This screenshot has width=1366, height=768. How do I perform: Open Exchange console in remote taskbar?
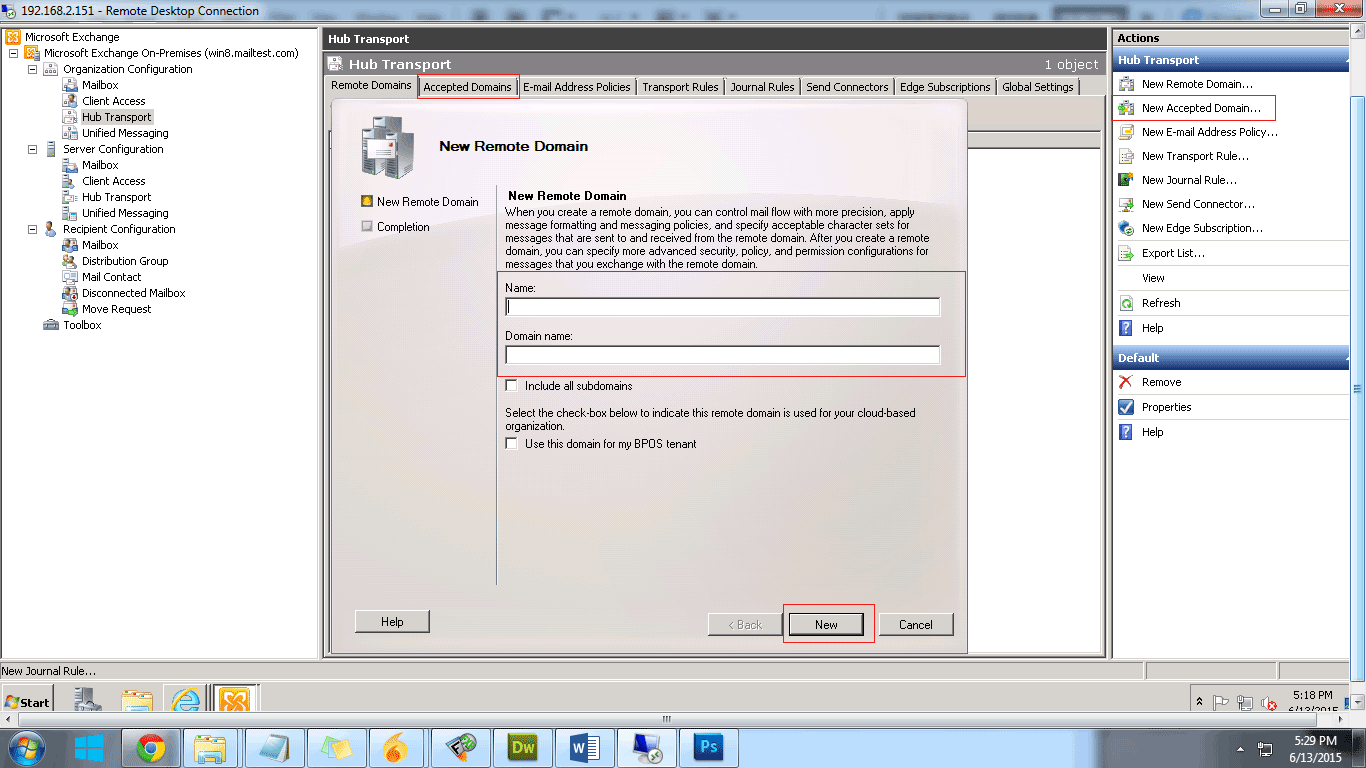coord(234,700)
